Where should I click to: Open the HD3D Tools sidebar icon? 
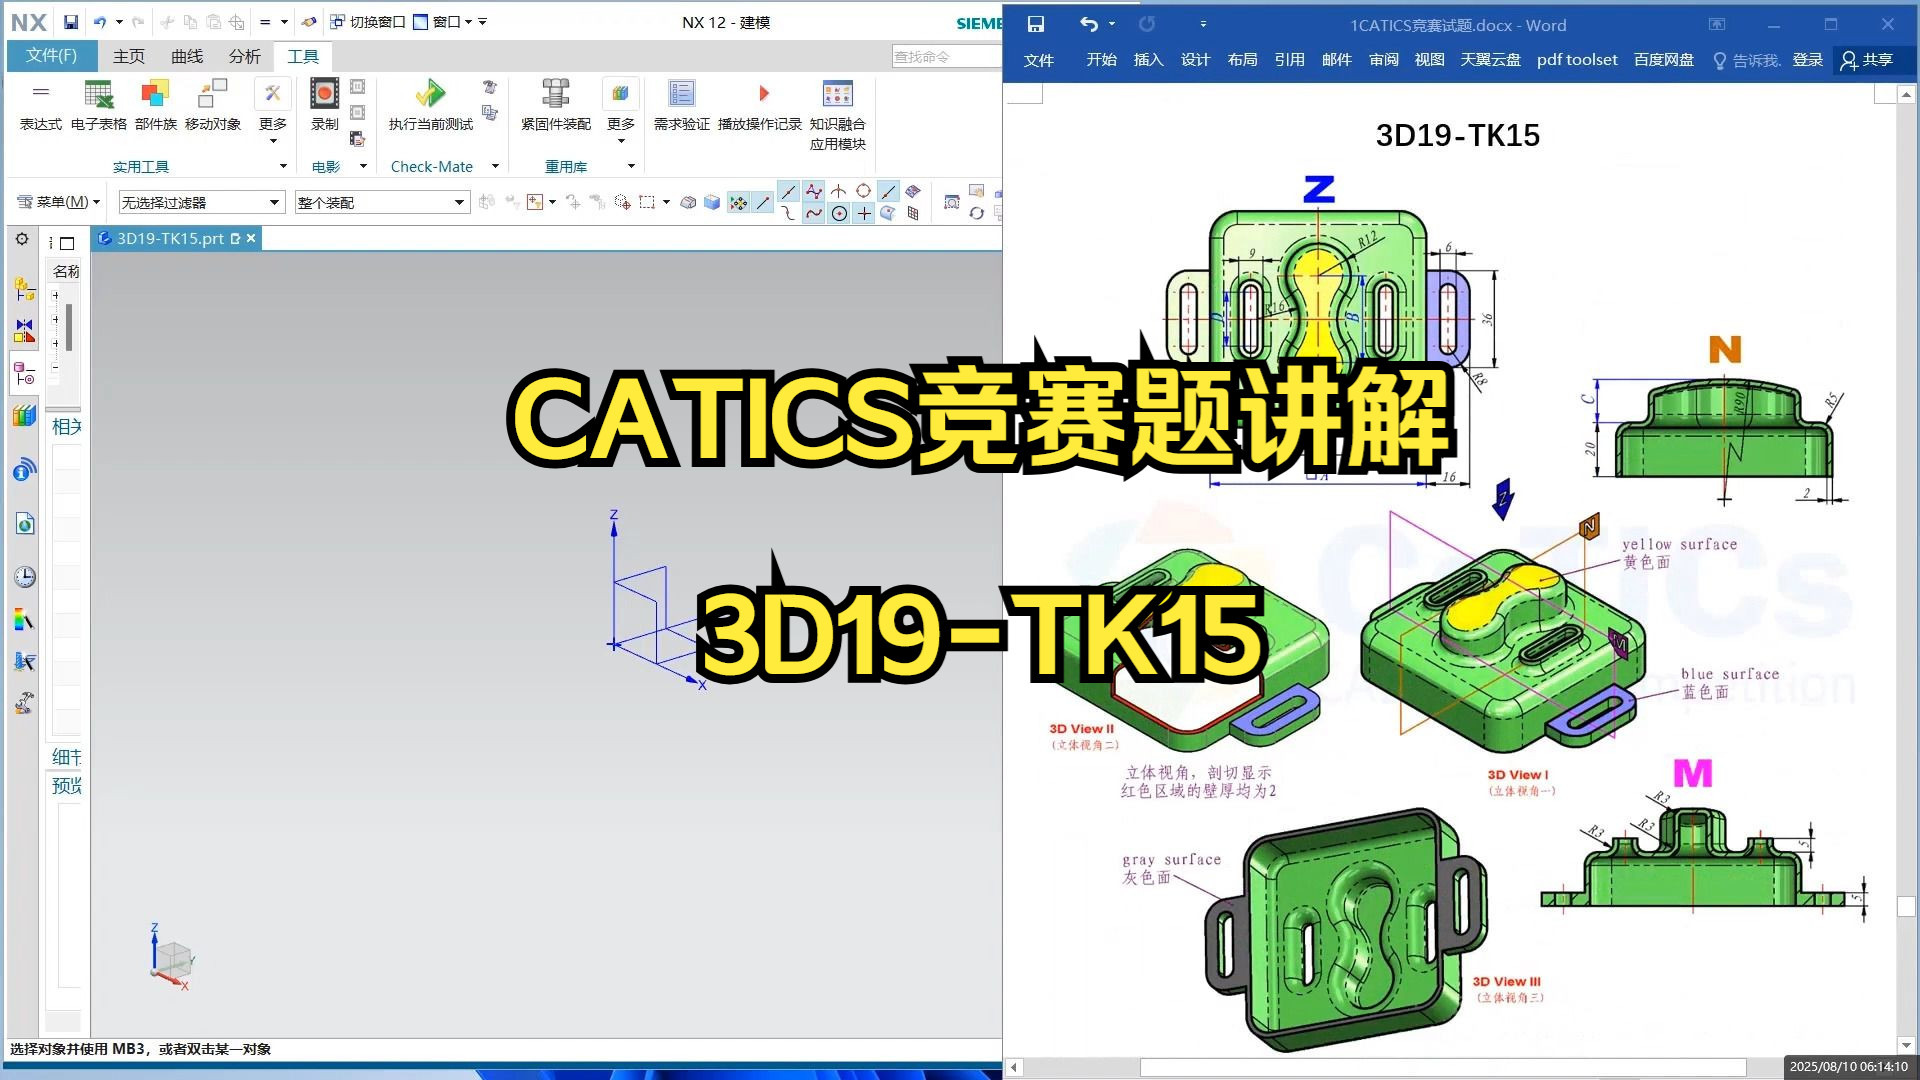click(x=24, y=470)
